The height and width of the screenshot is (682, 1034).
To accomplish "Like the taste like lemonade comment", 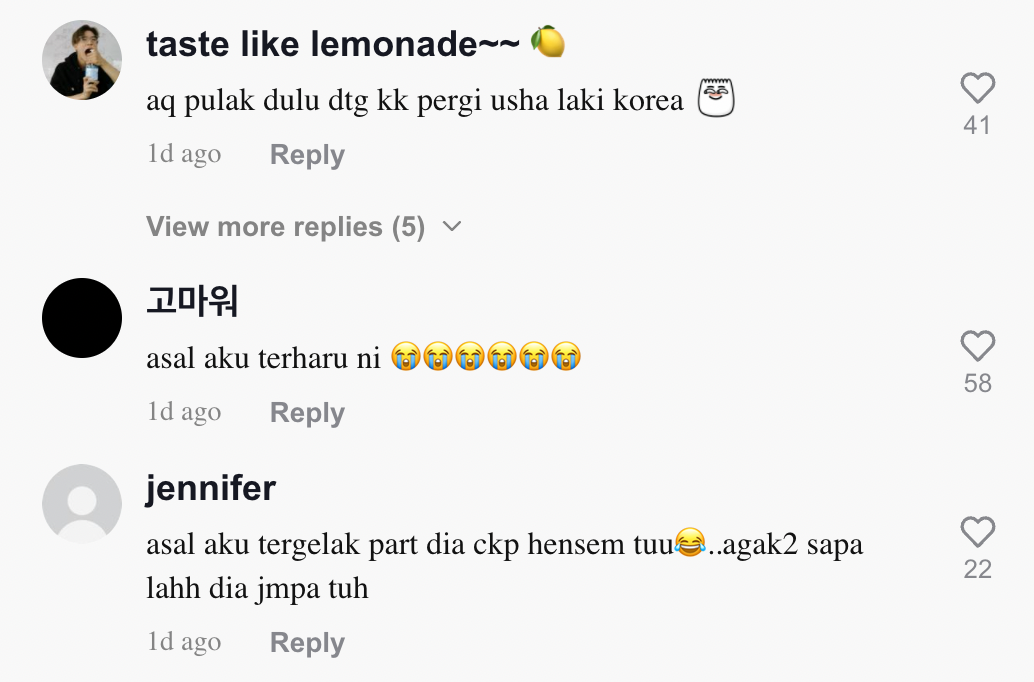I will pos(977,89).
